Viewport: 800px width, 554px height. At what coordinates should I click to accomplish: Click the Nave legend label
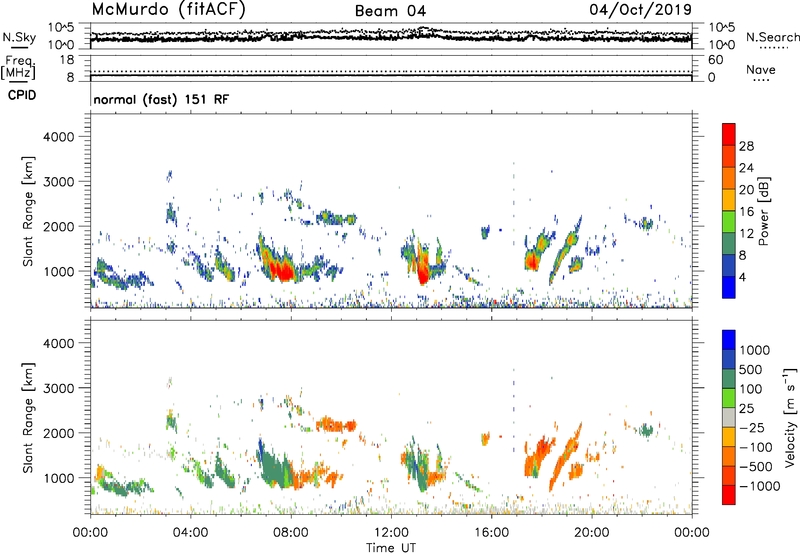[x=761, y=70]
